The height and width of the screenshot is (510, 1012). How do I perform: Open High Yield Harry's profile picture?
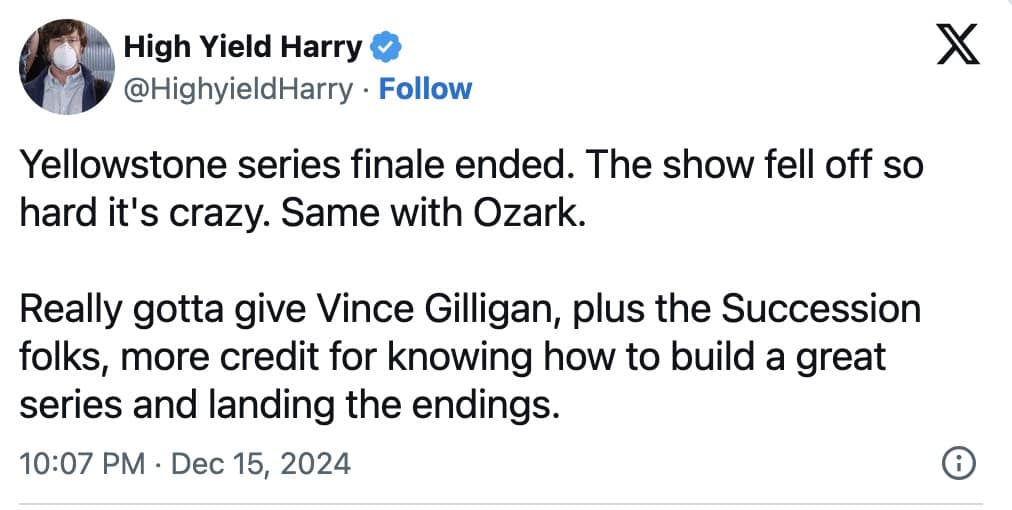tap(65, 66)
